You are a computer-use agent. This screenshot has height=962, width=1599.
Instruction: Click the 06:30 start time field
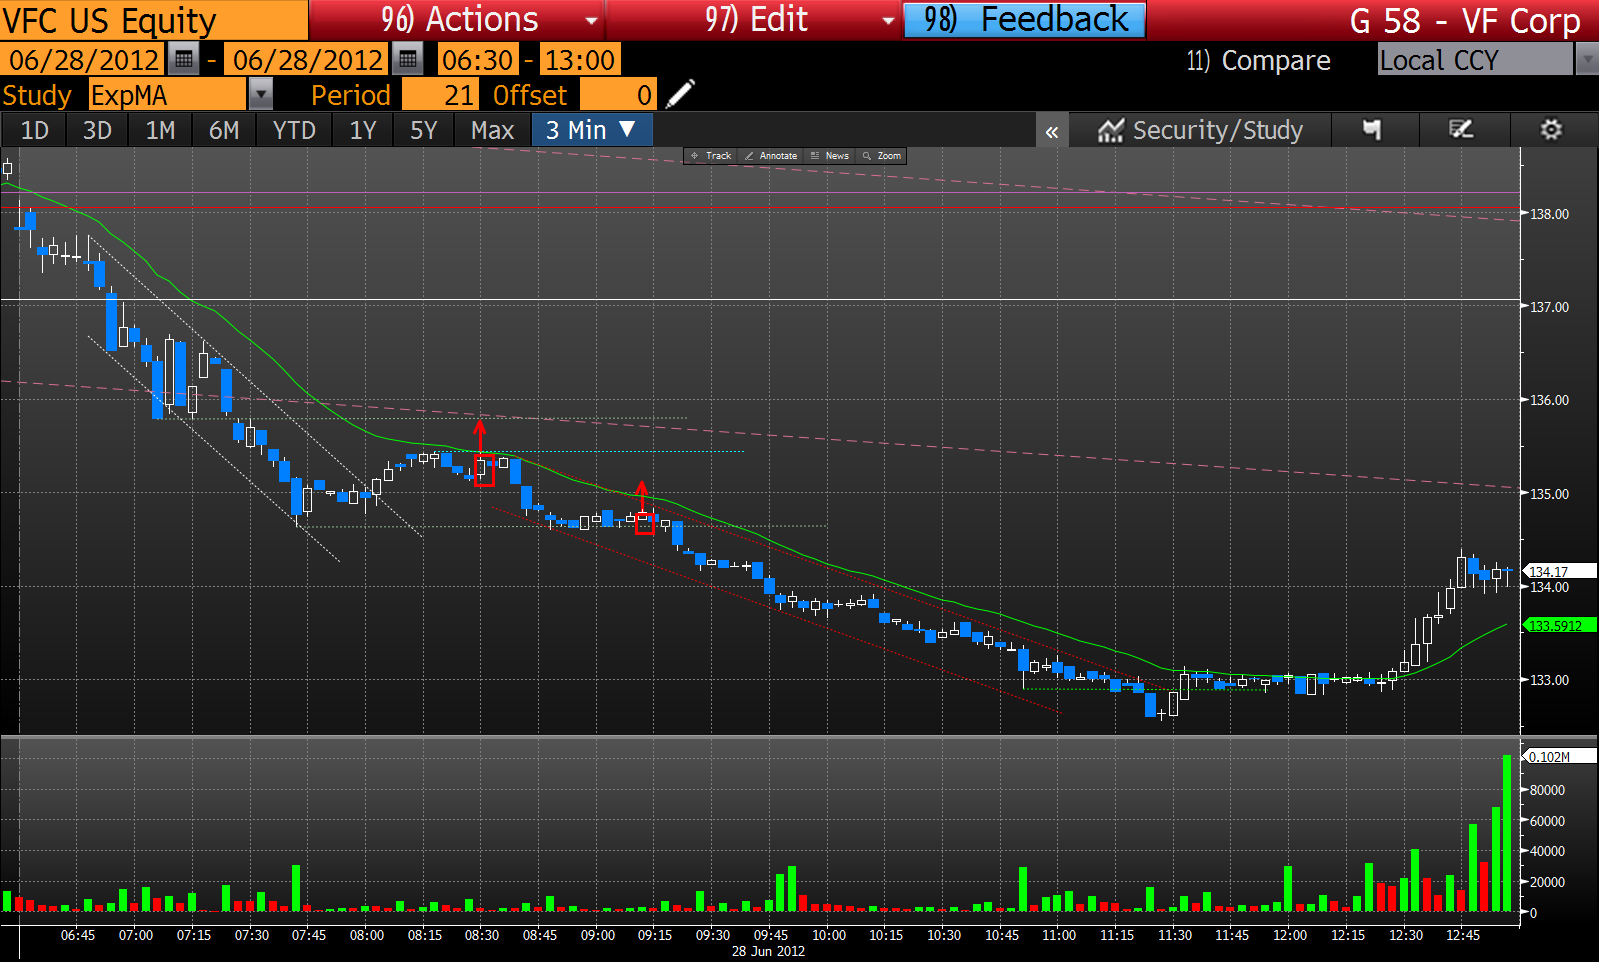coord(478,60)
